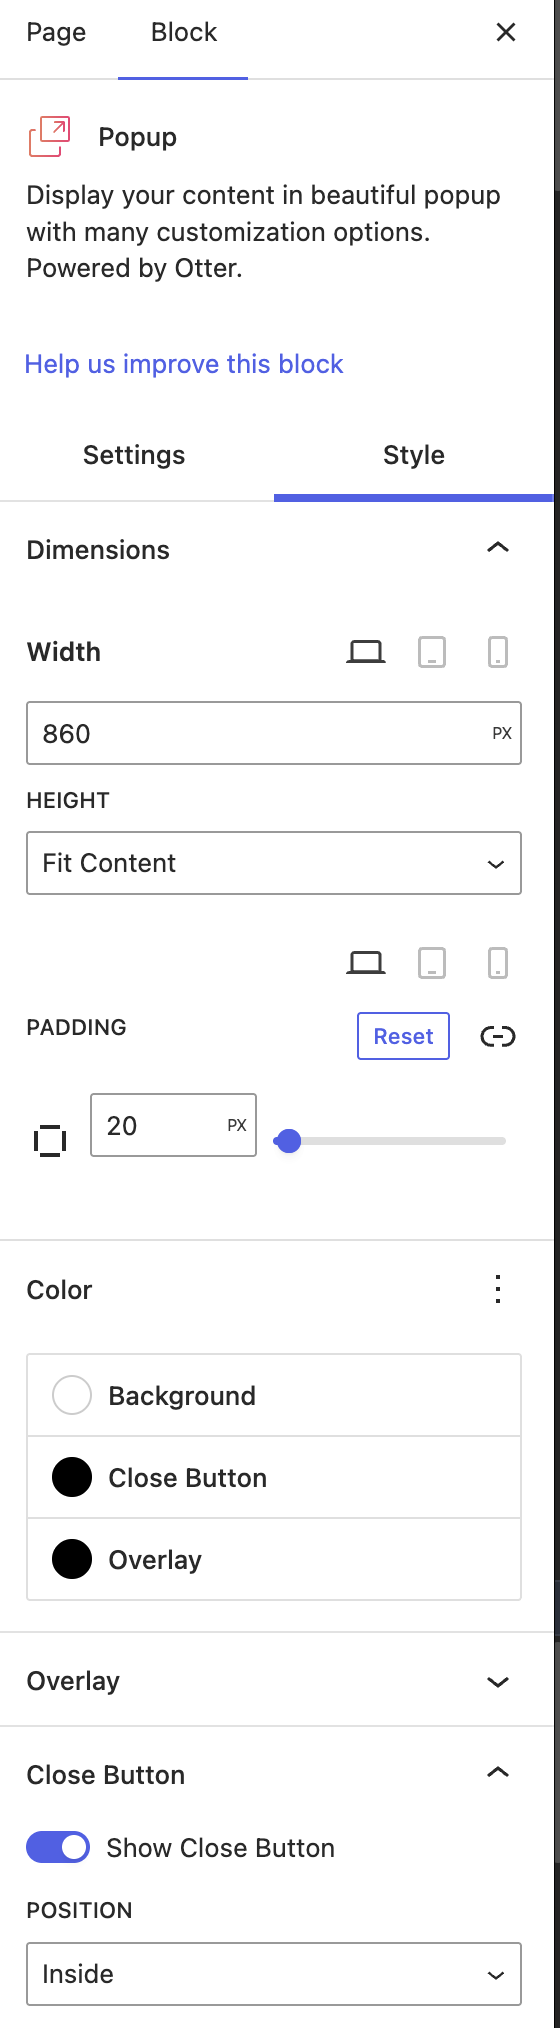
Task: Open the Height Fit Content dropdown
Action: [274, 863]
